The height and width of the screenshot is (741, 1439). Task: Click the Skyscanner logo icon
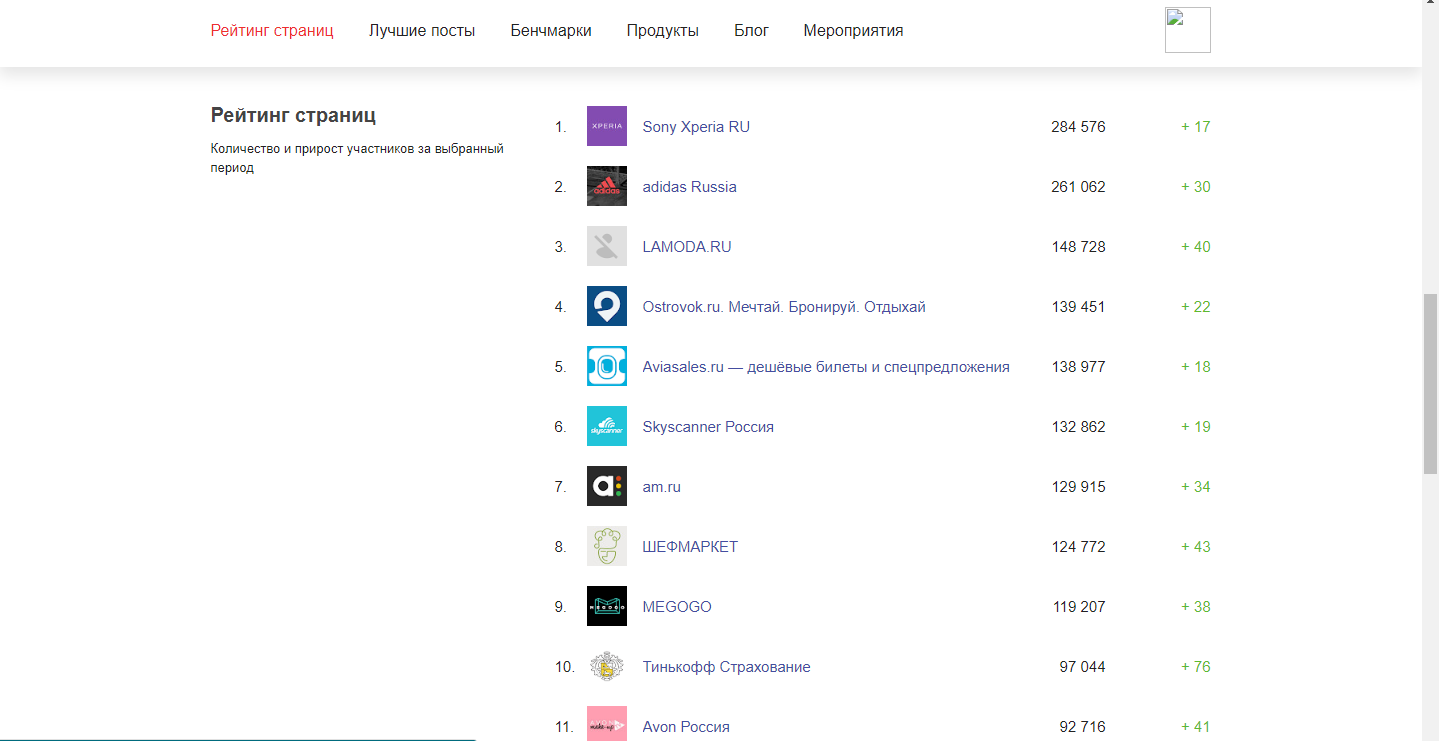[607, 426]
